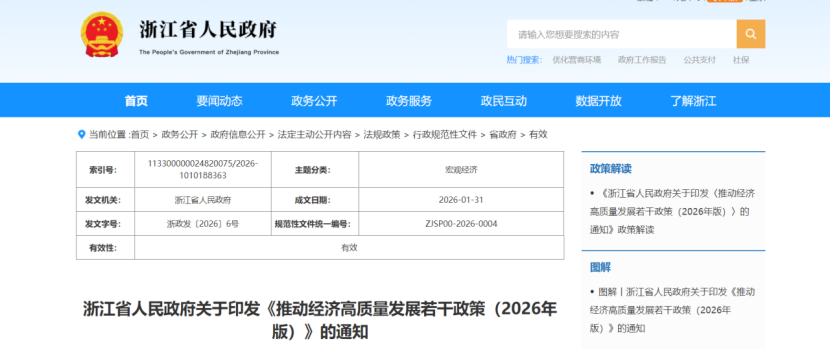Go to 政府信息公开 in the breadcrumb
This screenshot has height=364, width=830.
[x=238, y=134]
